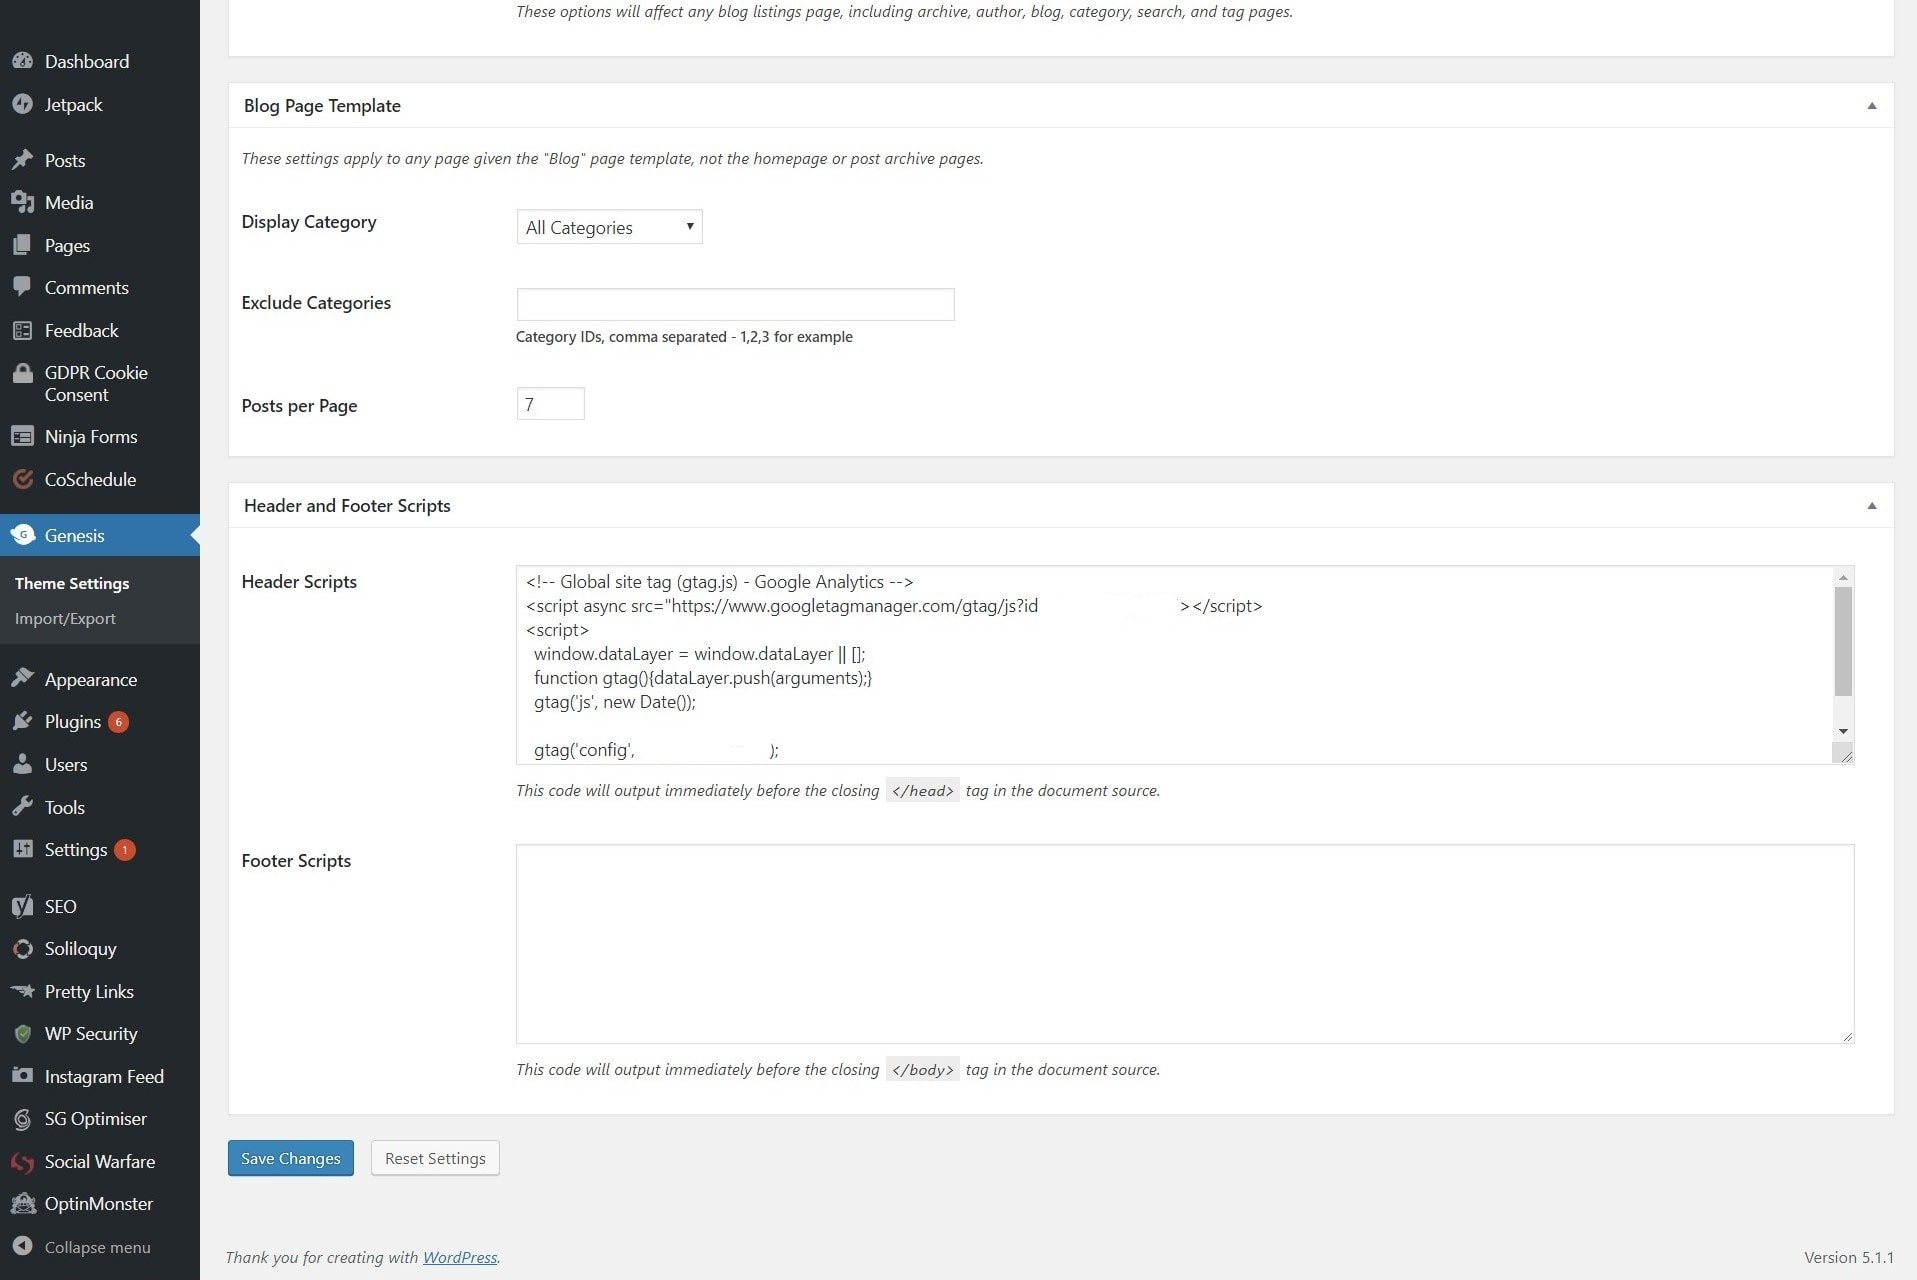The width and height of the screenshot is (1917, 1280).
Task: Click the Plugins plug icon
Action: pos(22,721)
